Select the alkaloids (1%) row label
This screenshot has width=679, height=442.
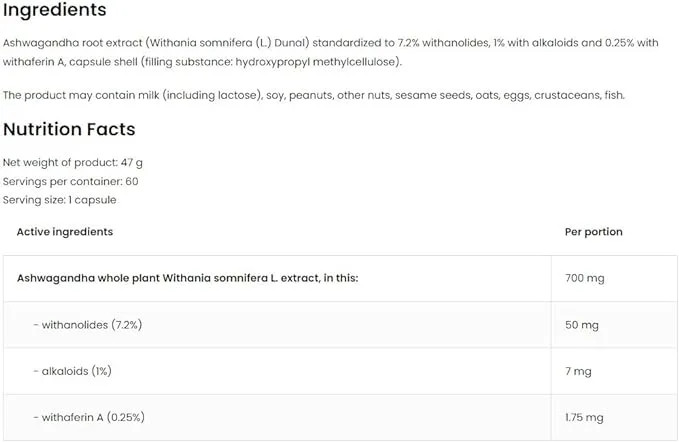click(72, 371)
